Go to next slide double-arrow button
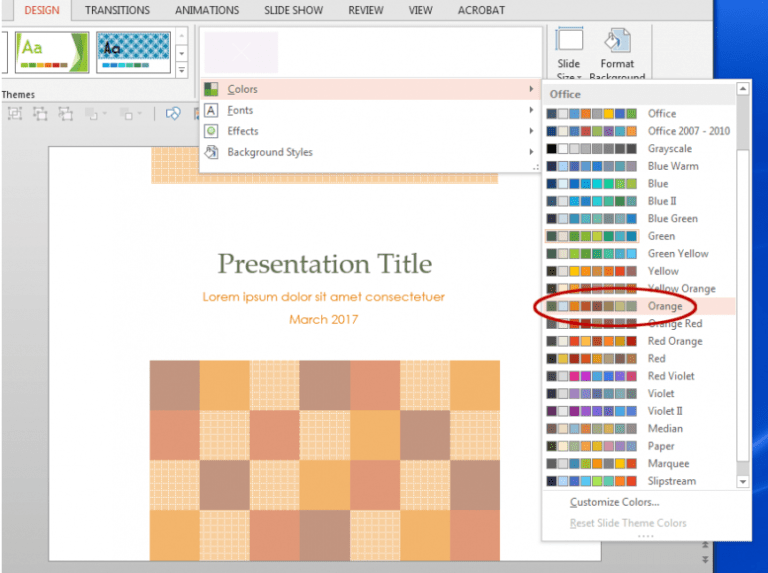The width and height of the screenshot is (768, 573). tap(705, 559)
